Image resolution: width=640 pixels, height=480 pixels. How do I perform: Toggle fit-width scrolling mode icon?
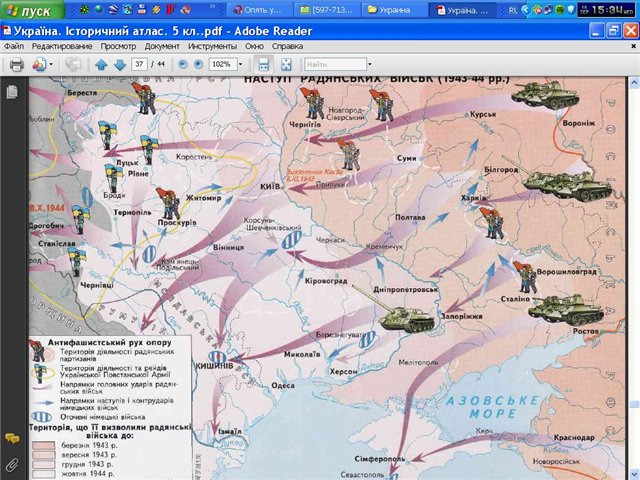pos(263,64)
